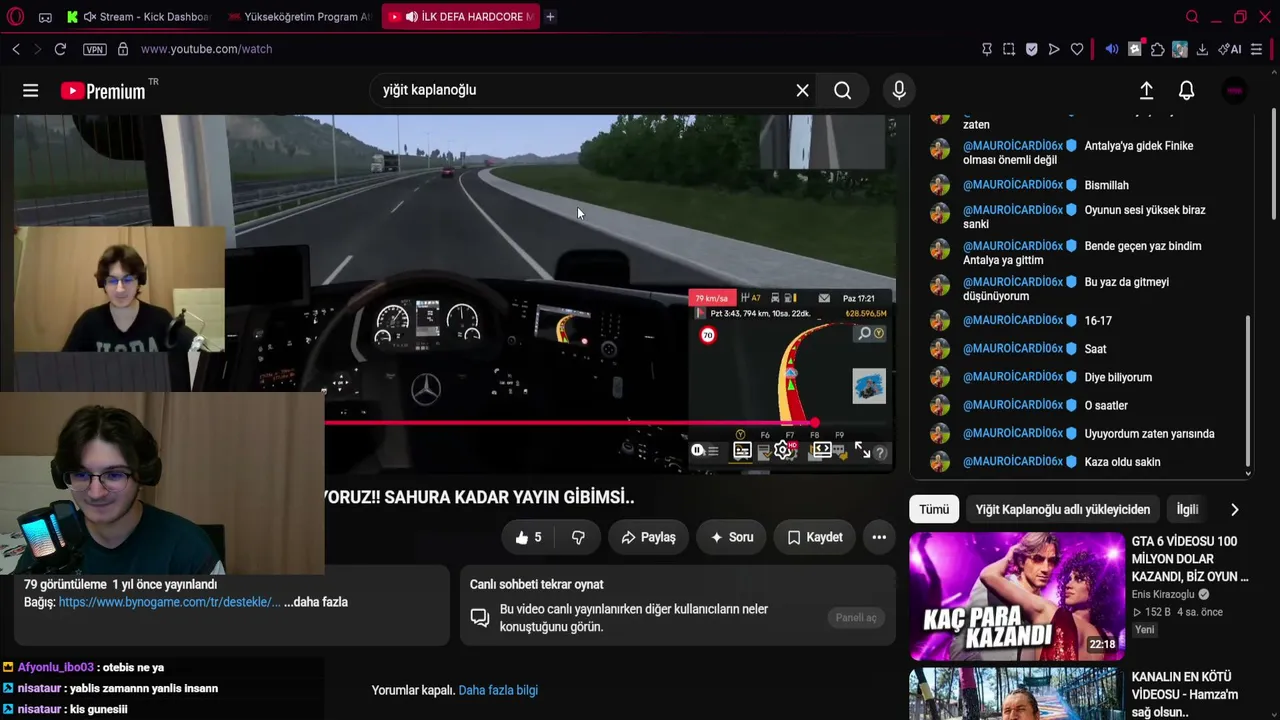
Task: Launch the Opera AI assistant
Action: [x=1230, y=49]
